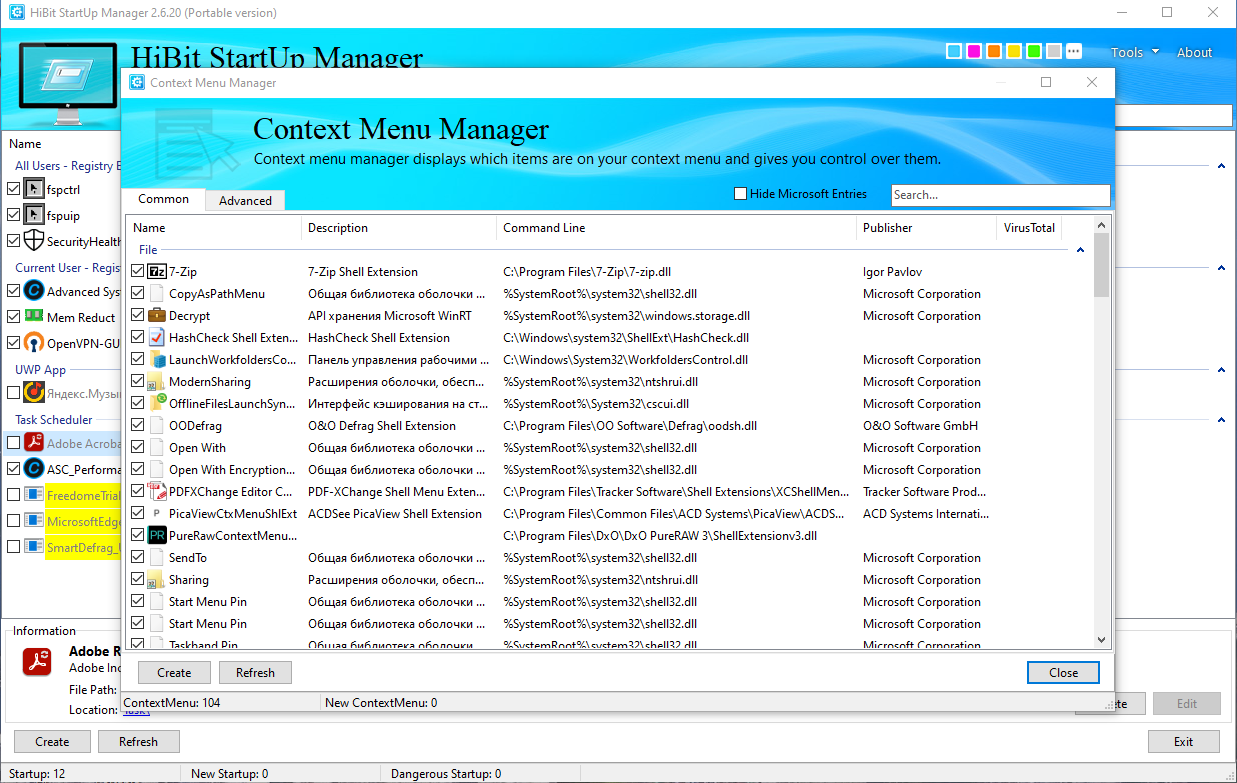The width and height of the screenshot is (1237, 783).
Task: Click the OpenVPN-GUI icon
Action: coord(34,343)
